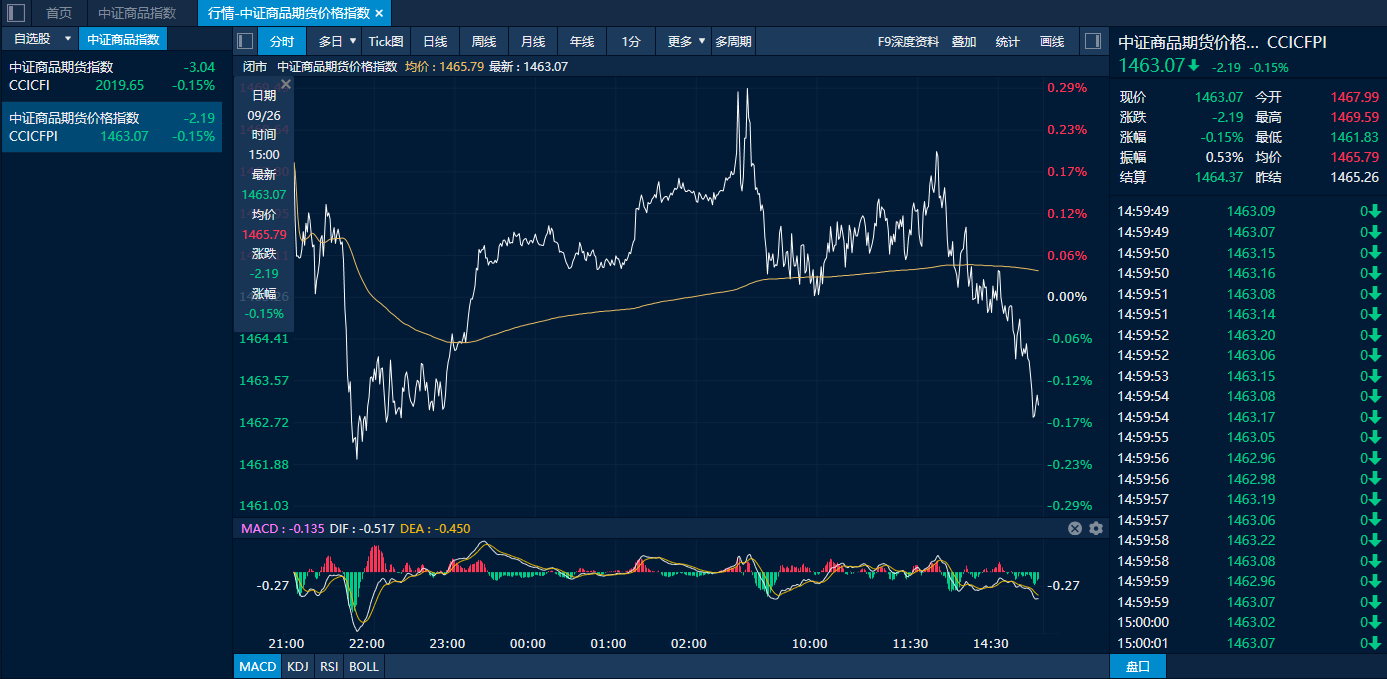This screenshot has height=679, width=1387.
Task: Switch indicator to KDJ
Action: [x=297, y=666]
